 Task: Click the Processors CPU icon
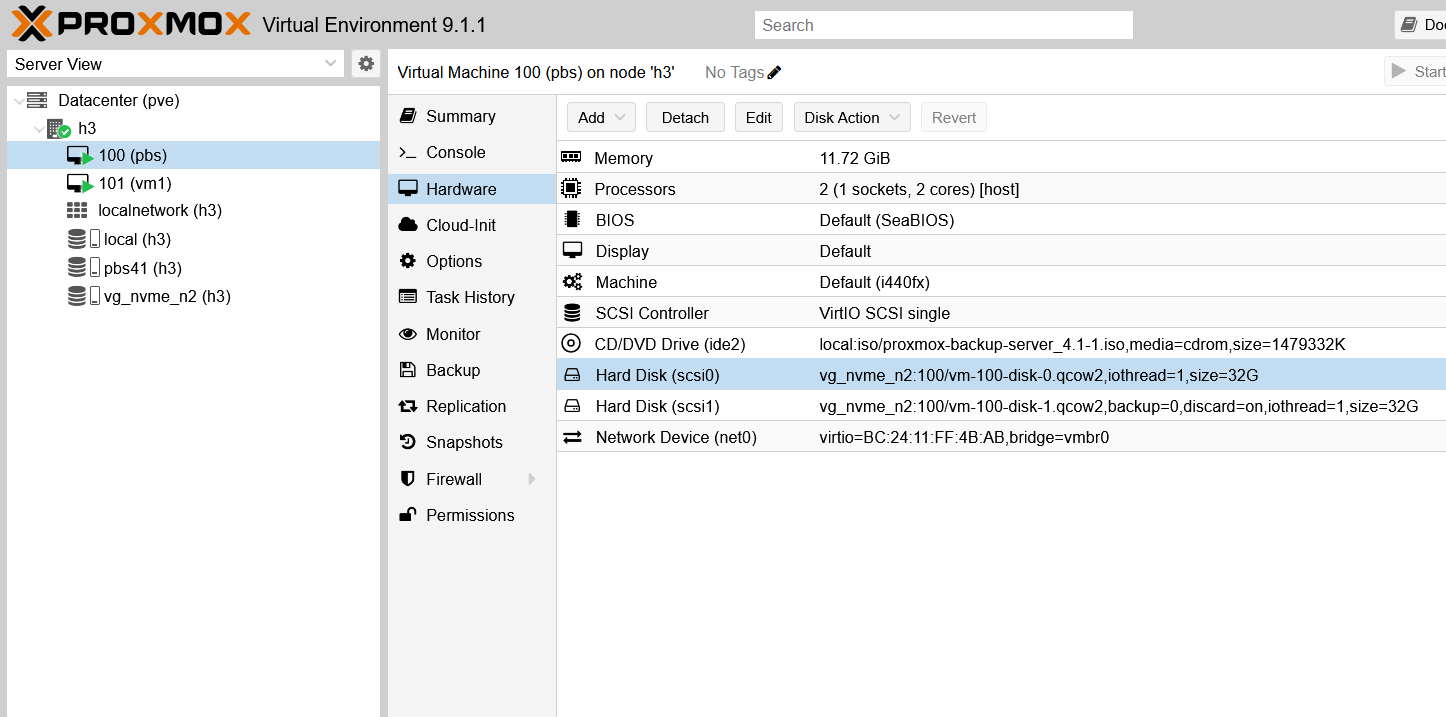coord(571,188)
